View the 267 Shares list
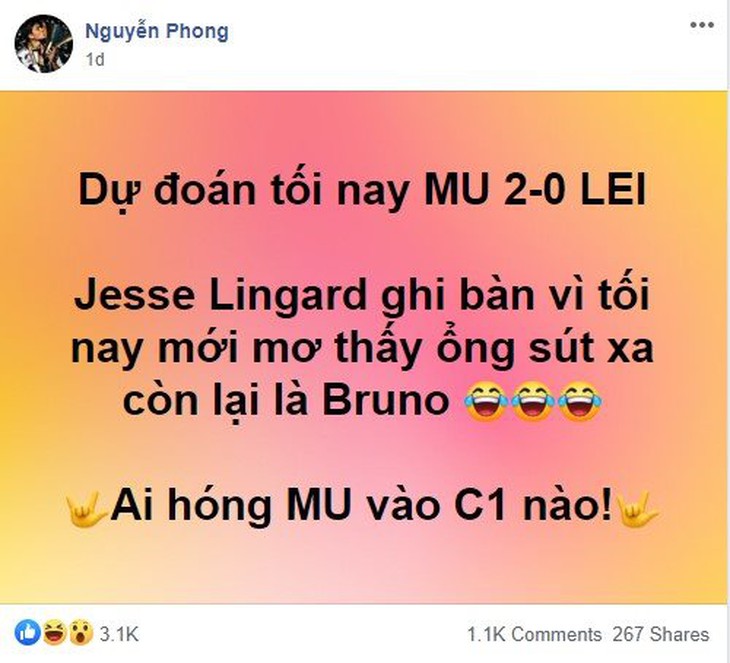The image size is (730, 663). [661, 634]
